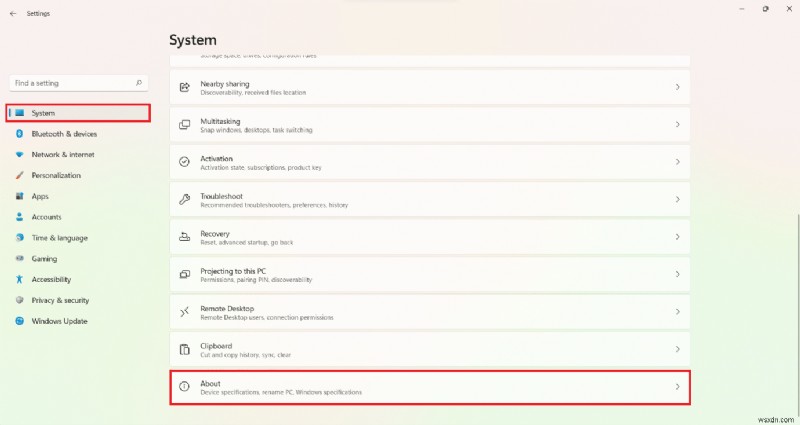
Task: Open Time & language settings
Action: [60, 238]
